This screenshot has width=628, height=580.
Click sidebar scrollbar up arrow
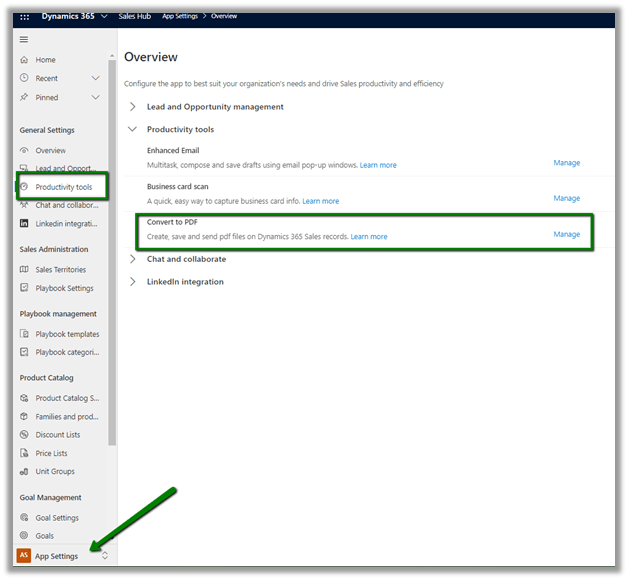pyautogui.click(x=112, y=56)
